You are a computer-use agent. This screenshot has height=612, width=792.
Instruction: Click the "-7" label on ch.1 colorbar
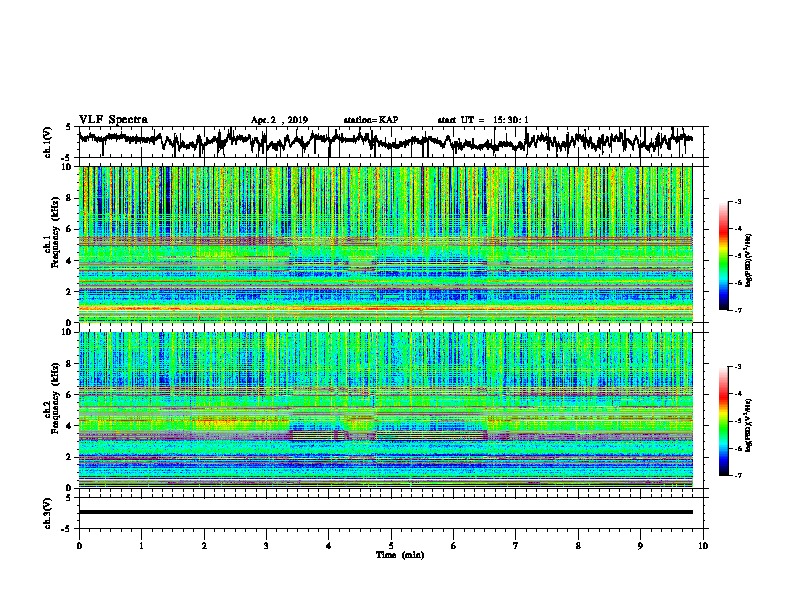click(x=738, y=310)
